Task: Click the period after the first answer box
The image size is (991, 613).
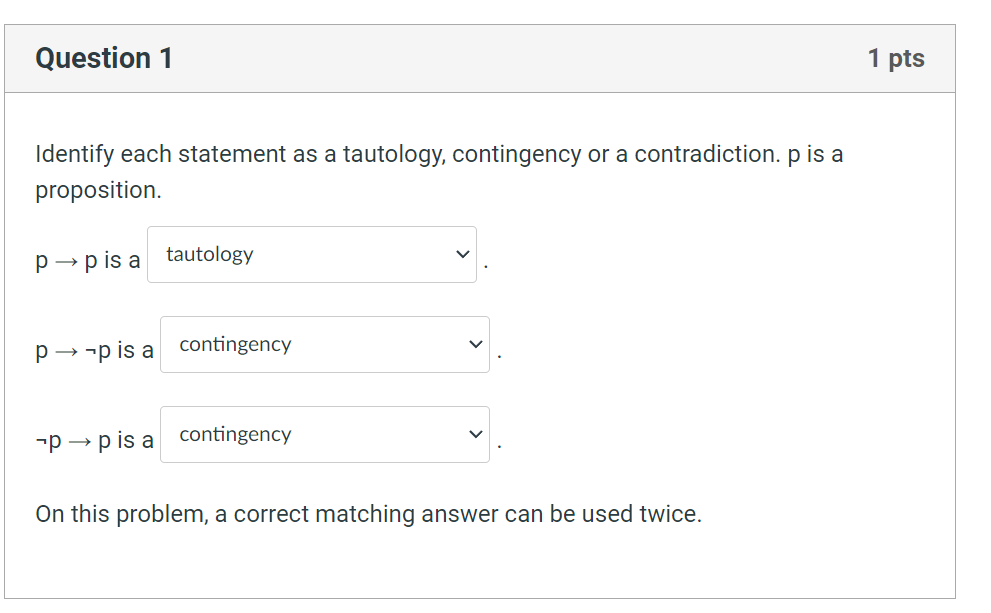Action: [x=486, y=265]
